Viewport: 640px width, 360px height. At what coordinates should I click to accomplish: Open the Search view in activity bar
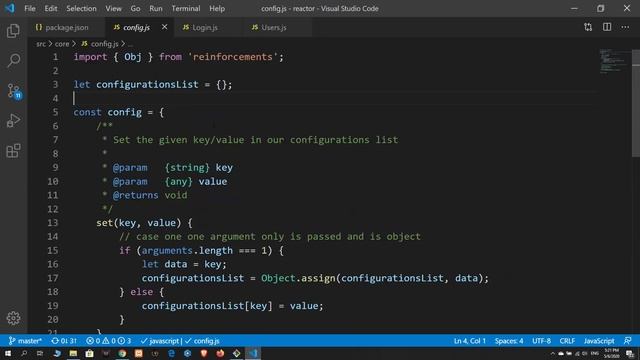[13, 60]
